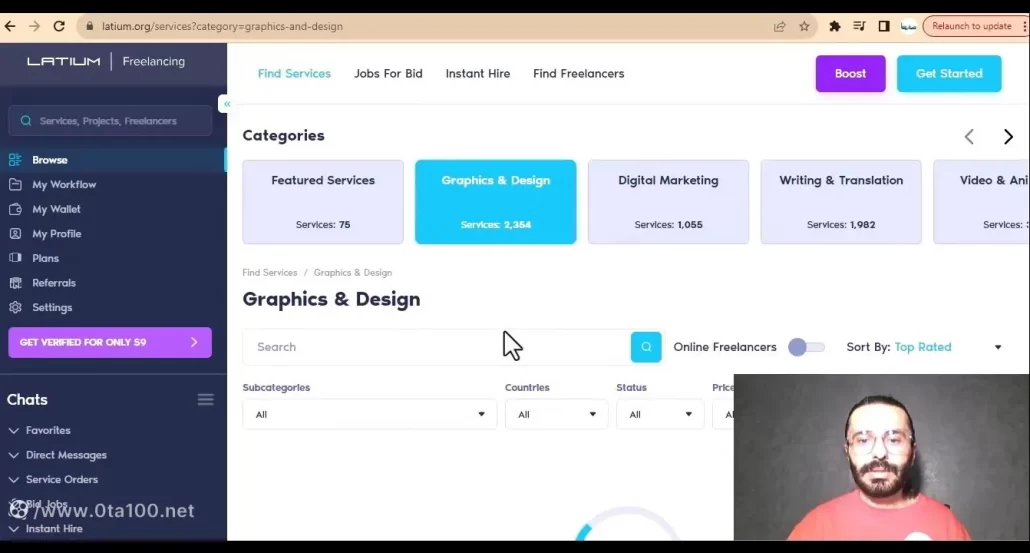Toggle the browser side panel icon
Image resolution: width=1030 pixels, height=553 pixels.
(x=884, y=26)
